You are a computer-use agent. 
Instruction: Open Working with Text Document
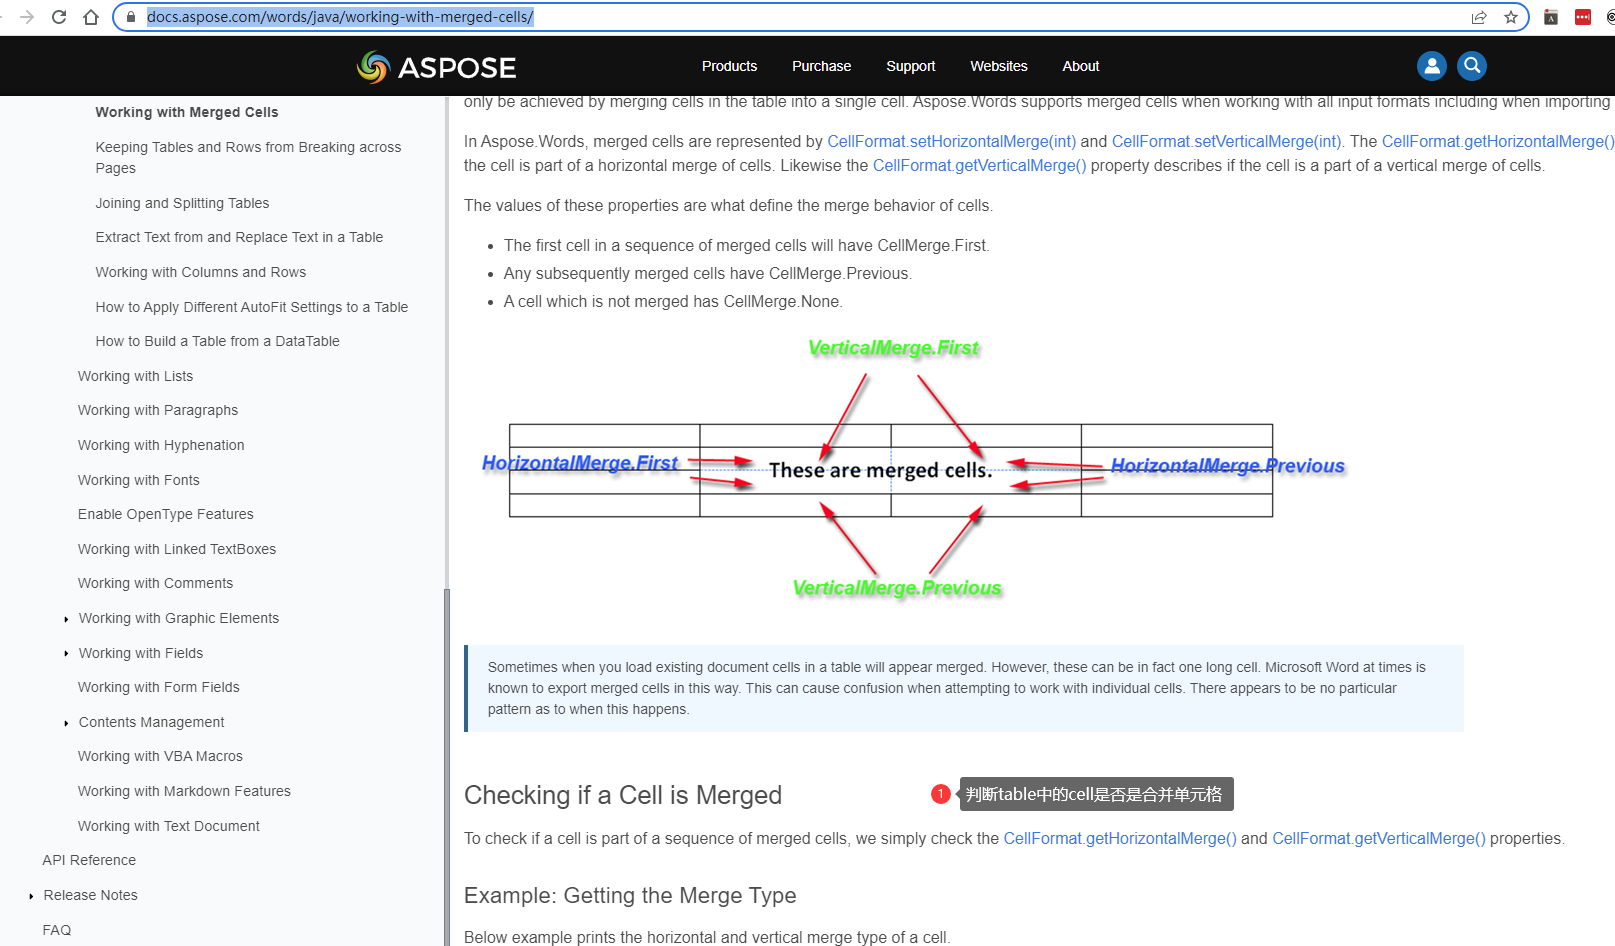point(169,826)
